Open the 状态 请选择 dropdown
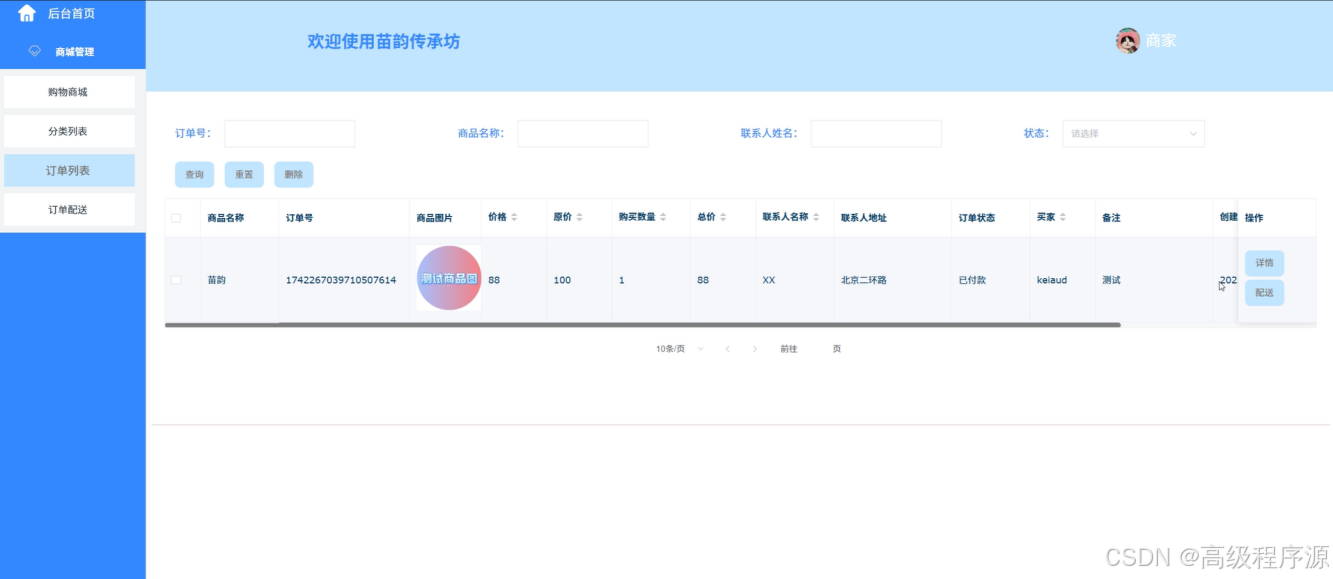The width and height of the screenshot is (1333, 579). 1133,133
